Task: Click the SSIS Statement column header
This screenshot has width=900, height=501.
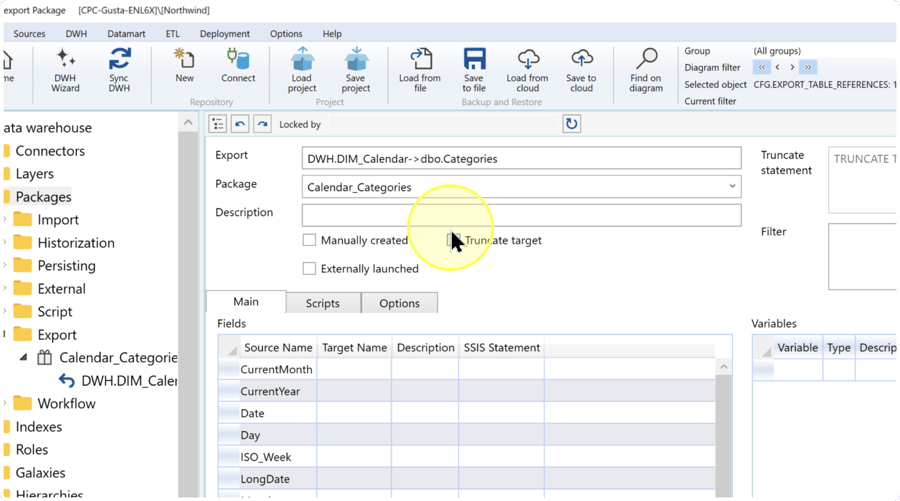Action: (x=502, y=347)
